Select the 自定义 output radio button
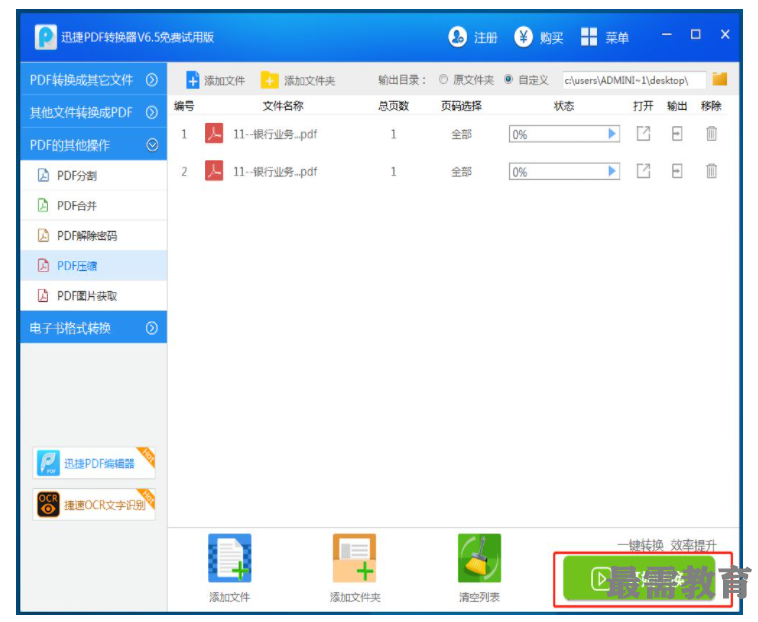The image size is (758, 622). click(x=509, y=79)
